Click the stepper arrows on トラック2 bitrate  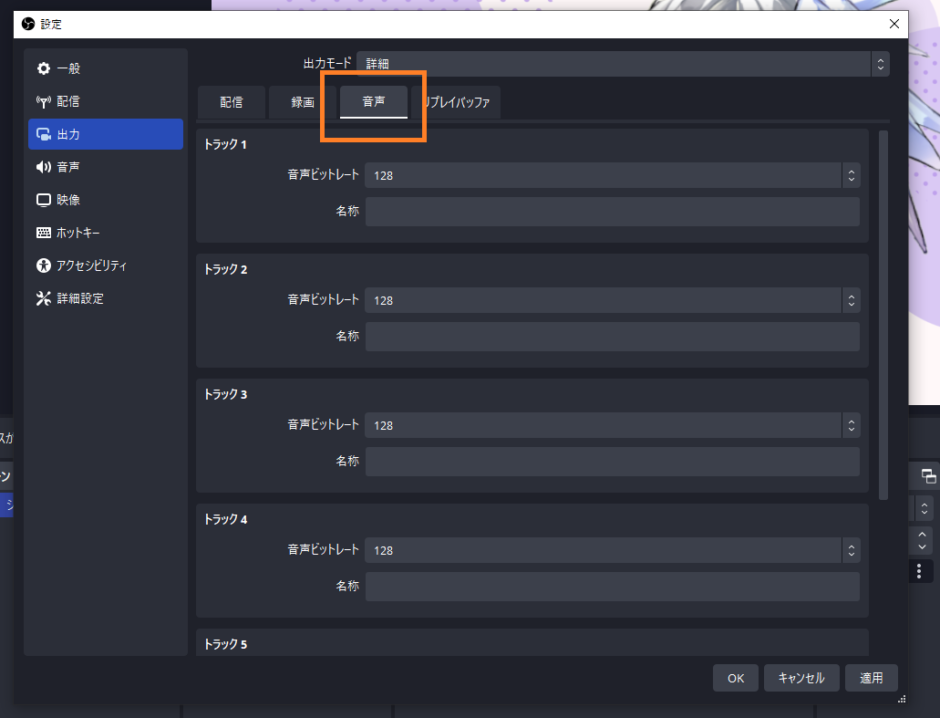850,300
